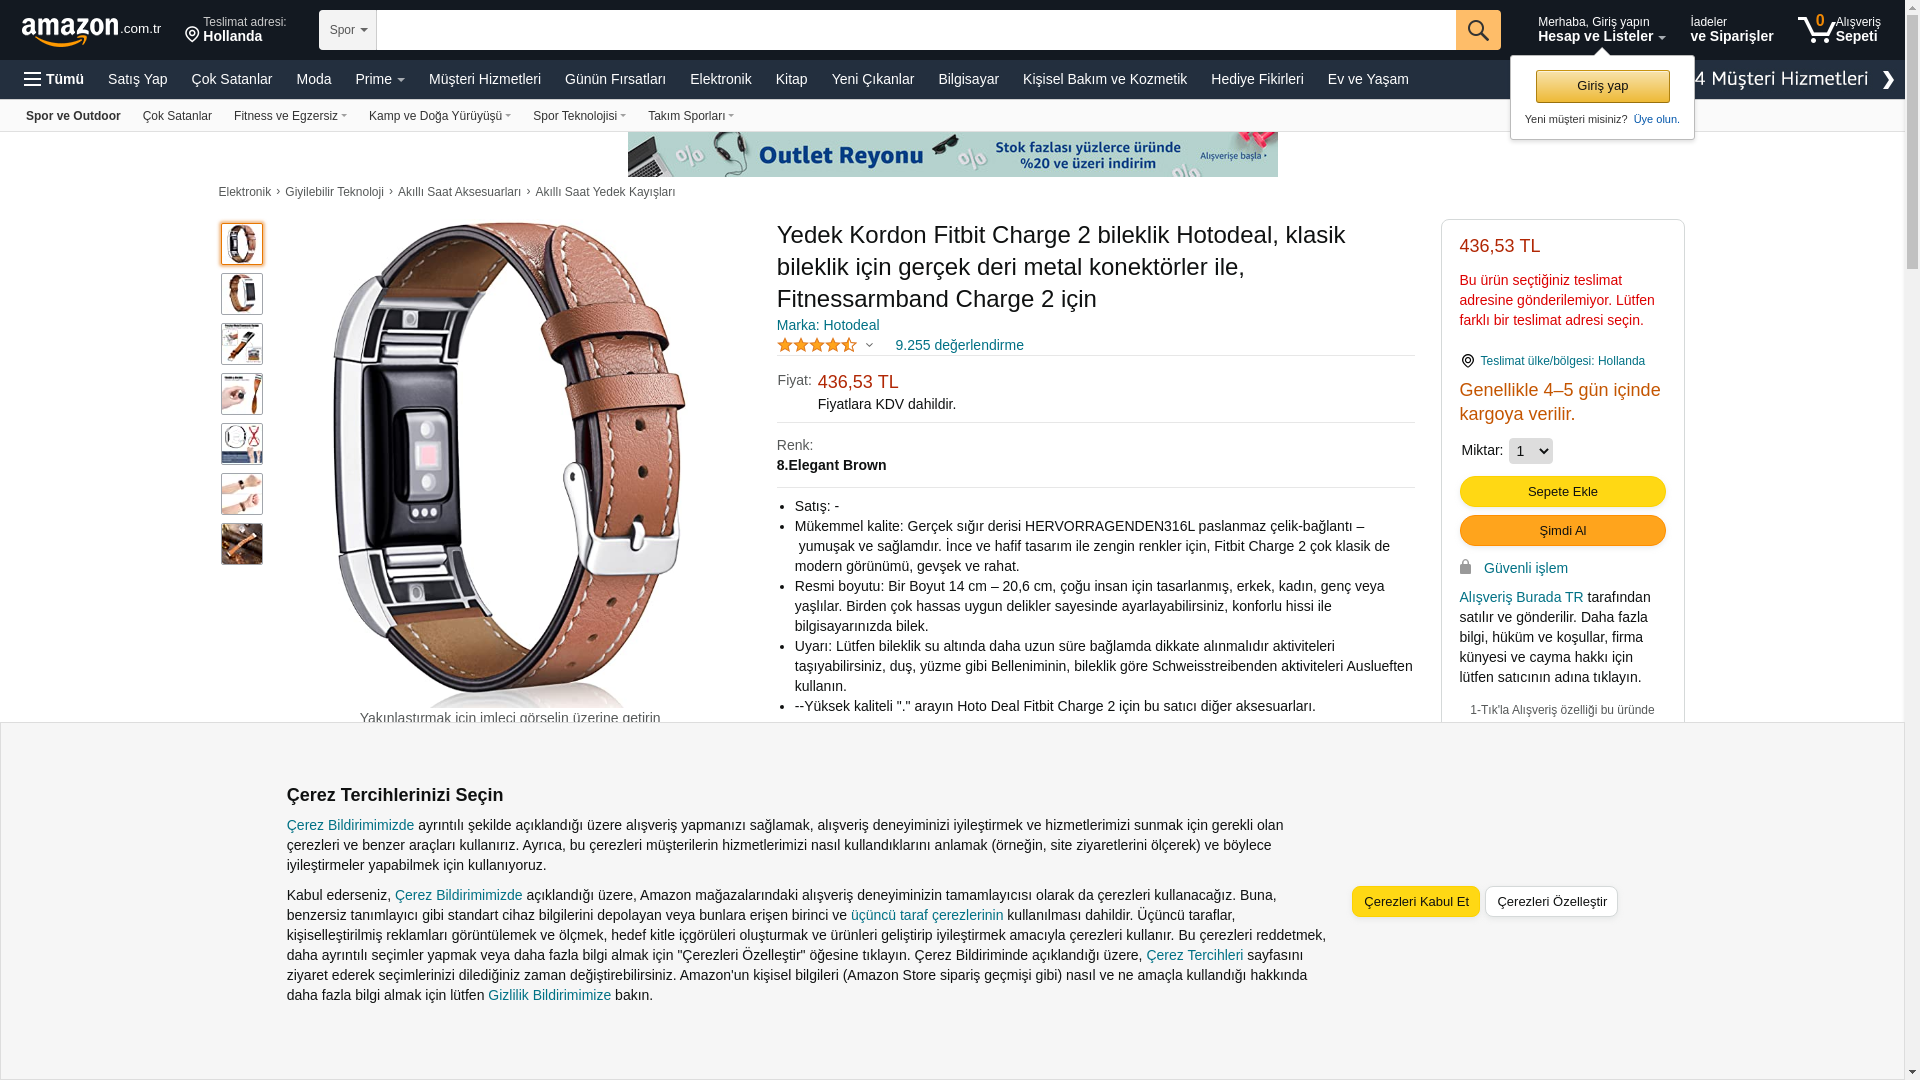The height and width of the screenshot is (1080, 1920).
Task: Open the Miktar quantity dropdown
Action: [x=1530, y=451]
